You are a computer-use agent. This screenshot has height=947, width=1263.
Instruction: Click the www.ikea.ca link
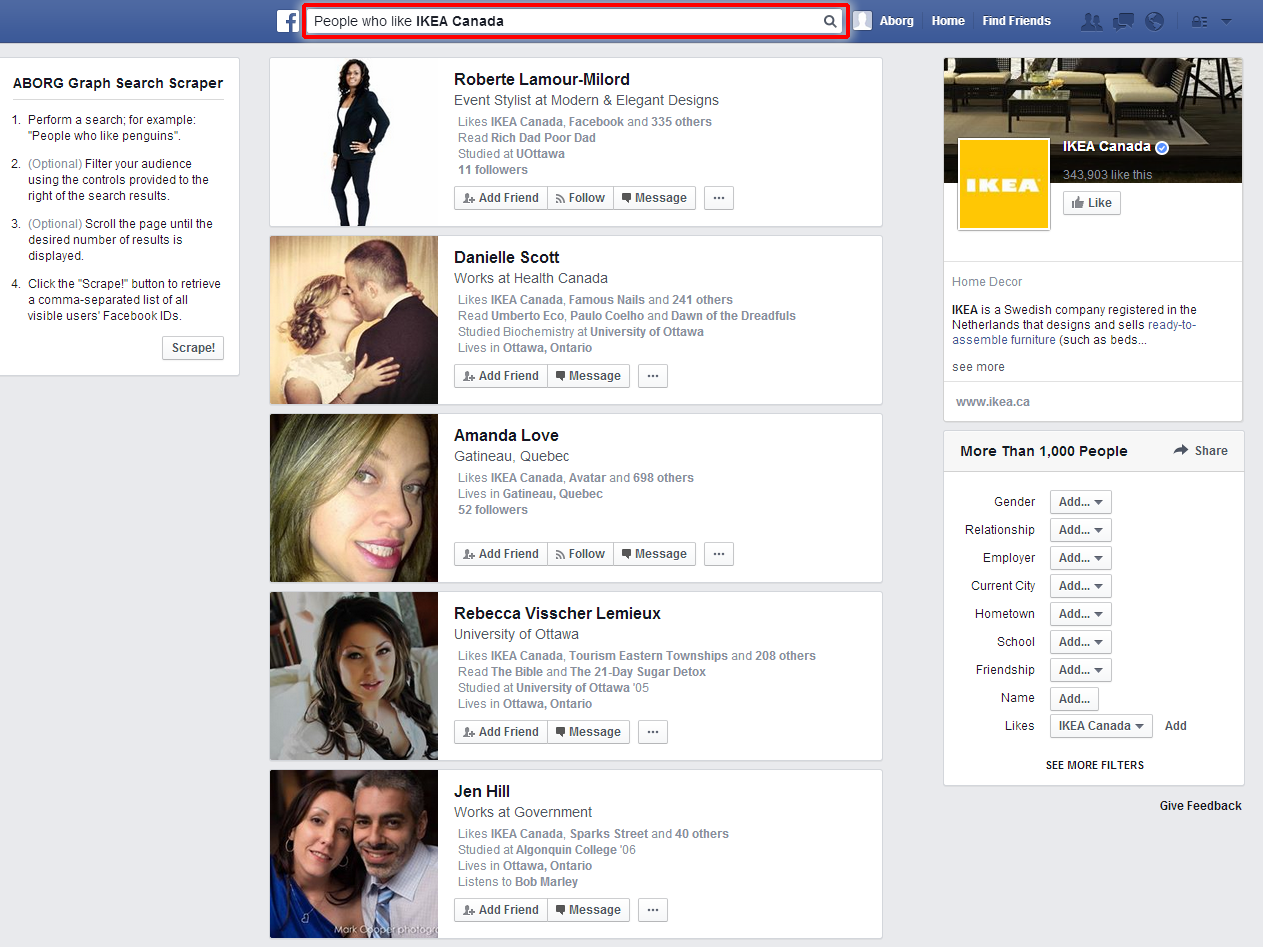click(x=993, y=402)
